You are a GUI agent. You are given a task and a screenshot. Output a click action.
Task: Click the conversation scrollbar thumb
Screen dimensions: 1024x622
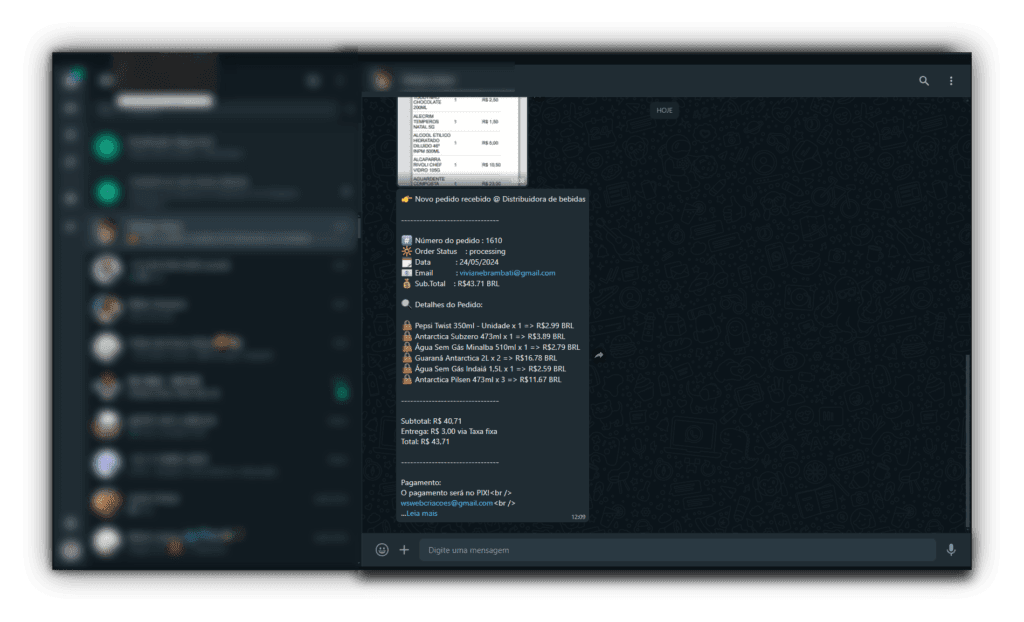[967, 440]
